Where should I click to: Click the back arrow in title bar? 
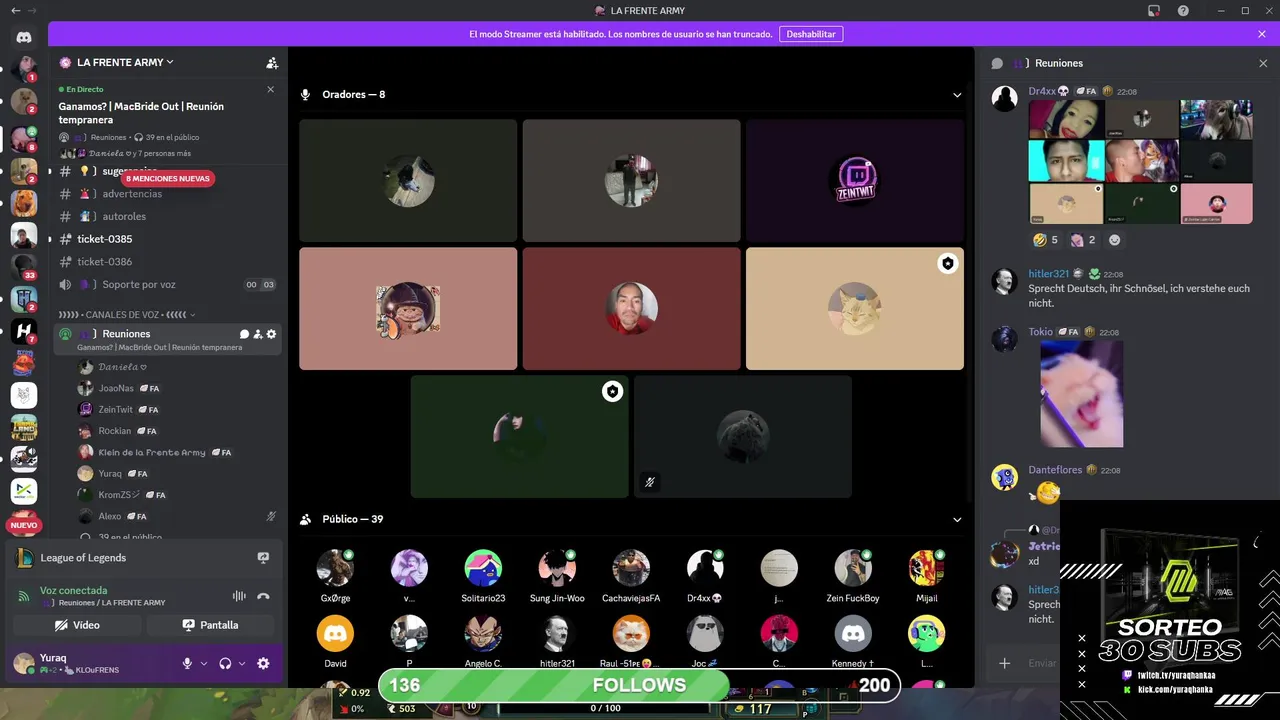[15, 11]
